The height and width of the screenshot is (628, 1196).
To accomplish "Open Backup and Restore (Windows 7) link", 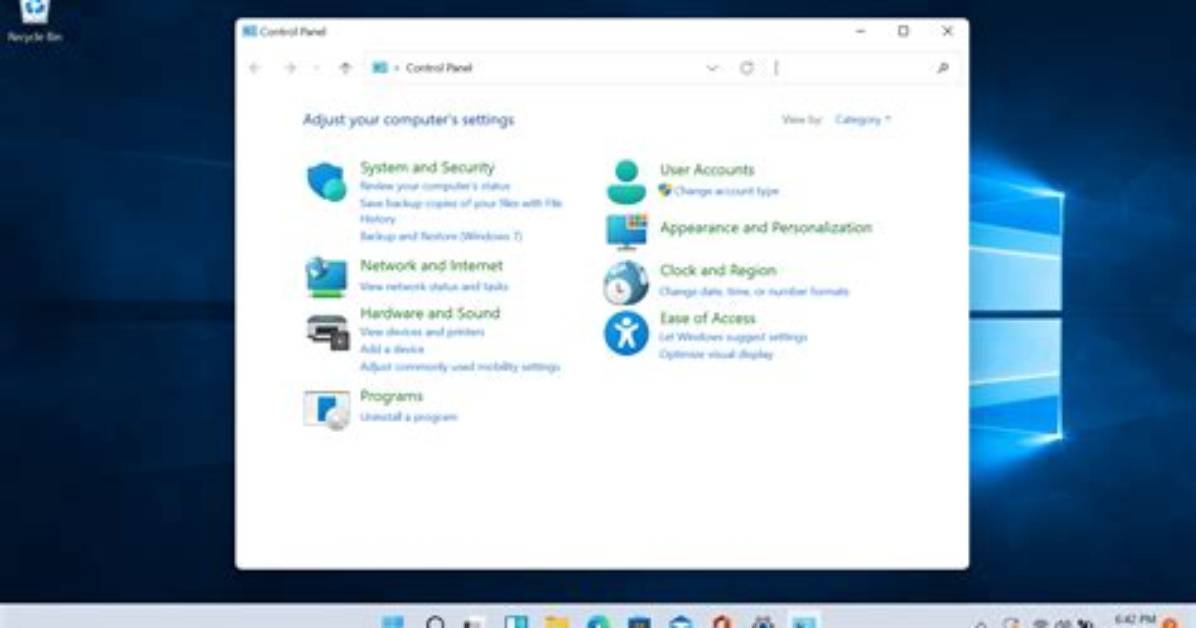I will coord(441,237).
